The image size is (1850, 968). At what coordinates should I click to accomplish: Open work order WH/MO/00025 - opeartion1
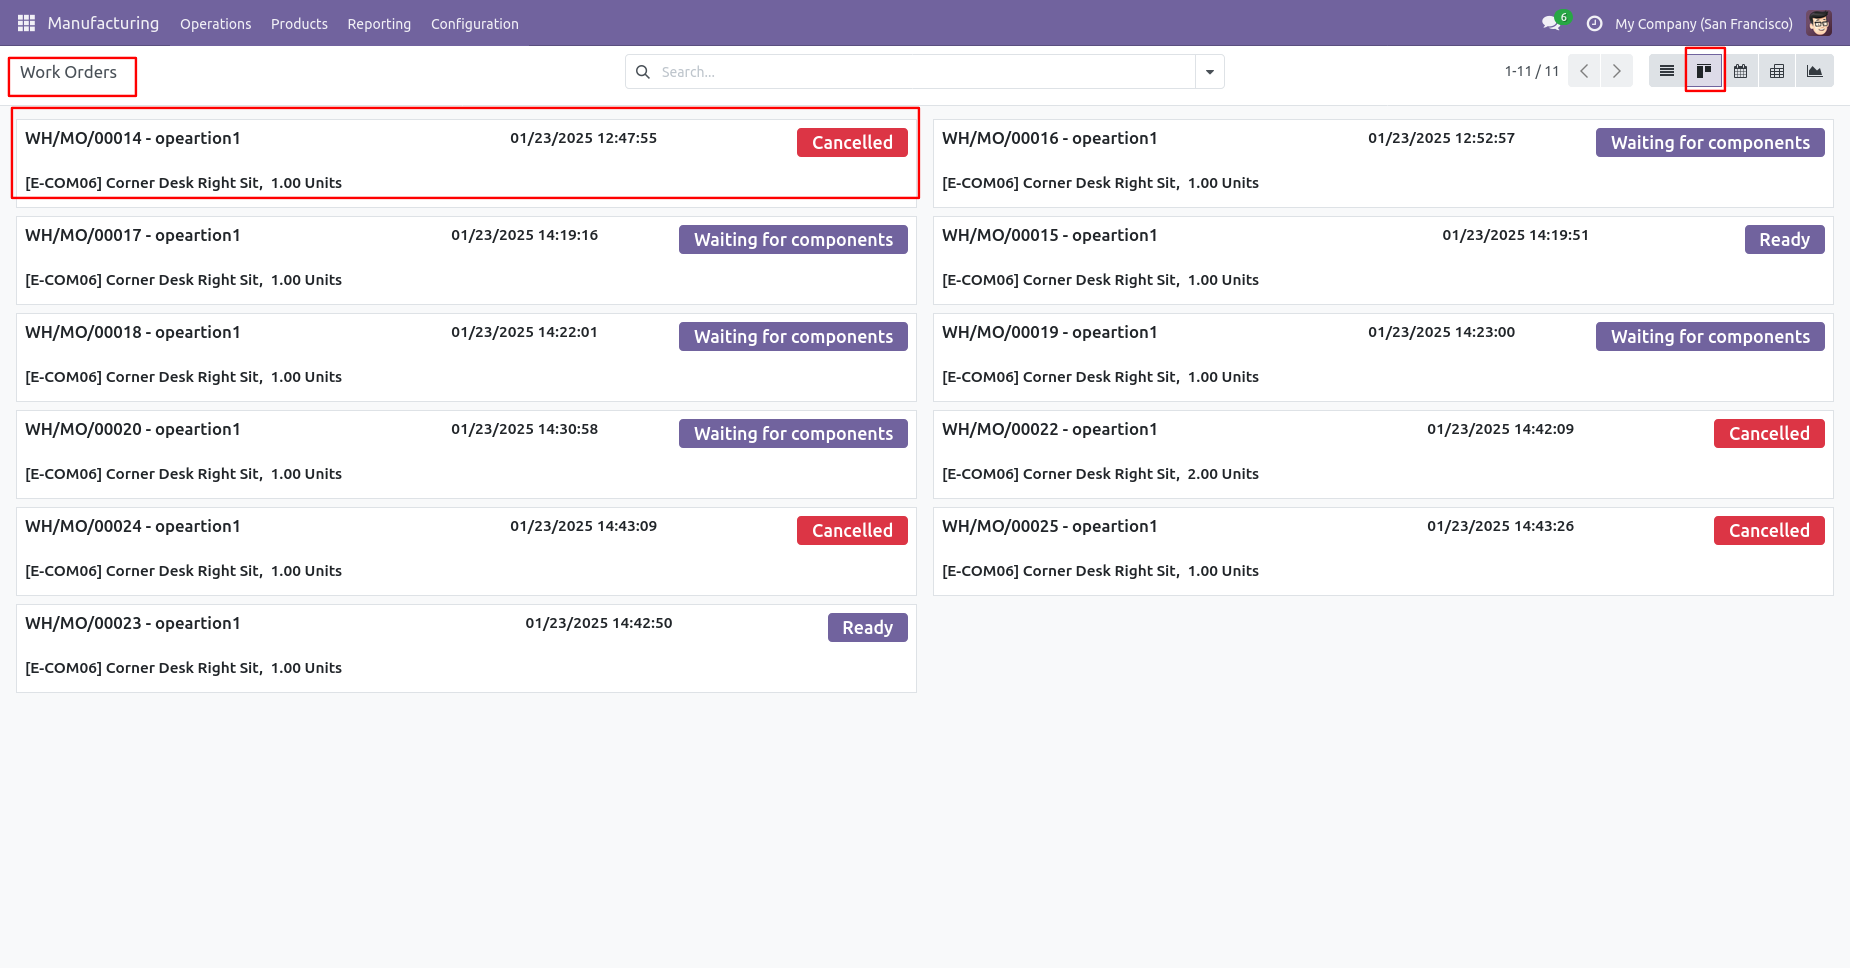coord(1383,551)
